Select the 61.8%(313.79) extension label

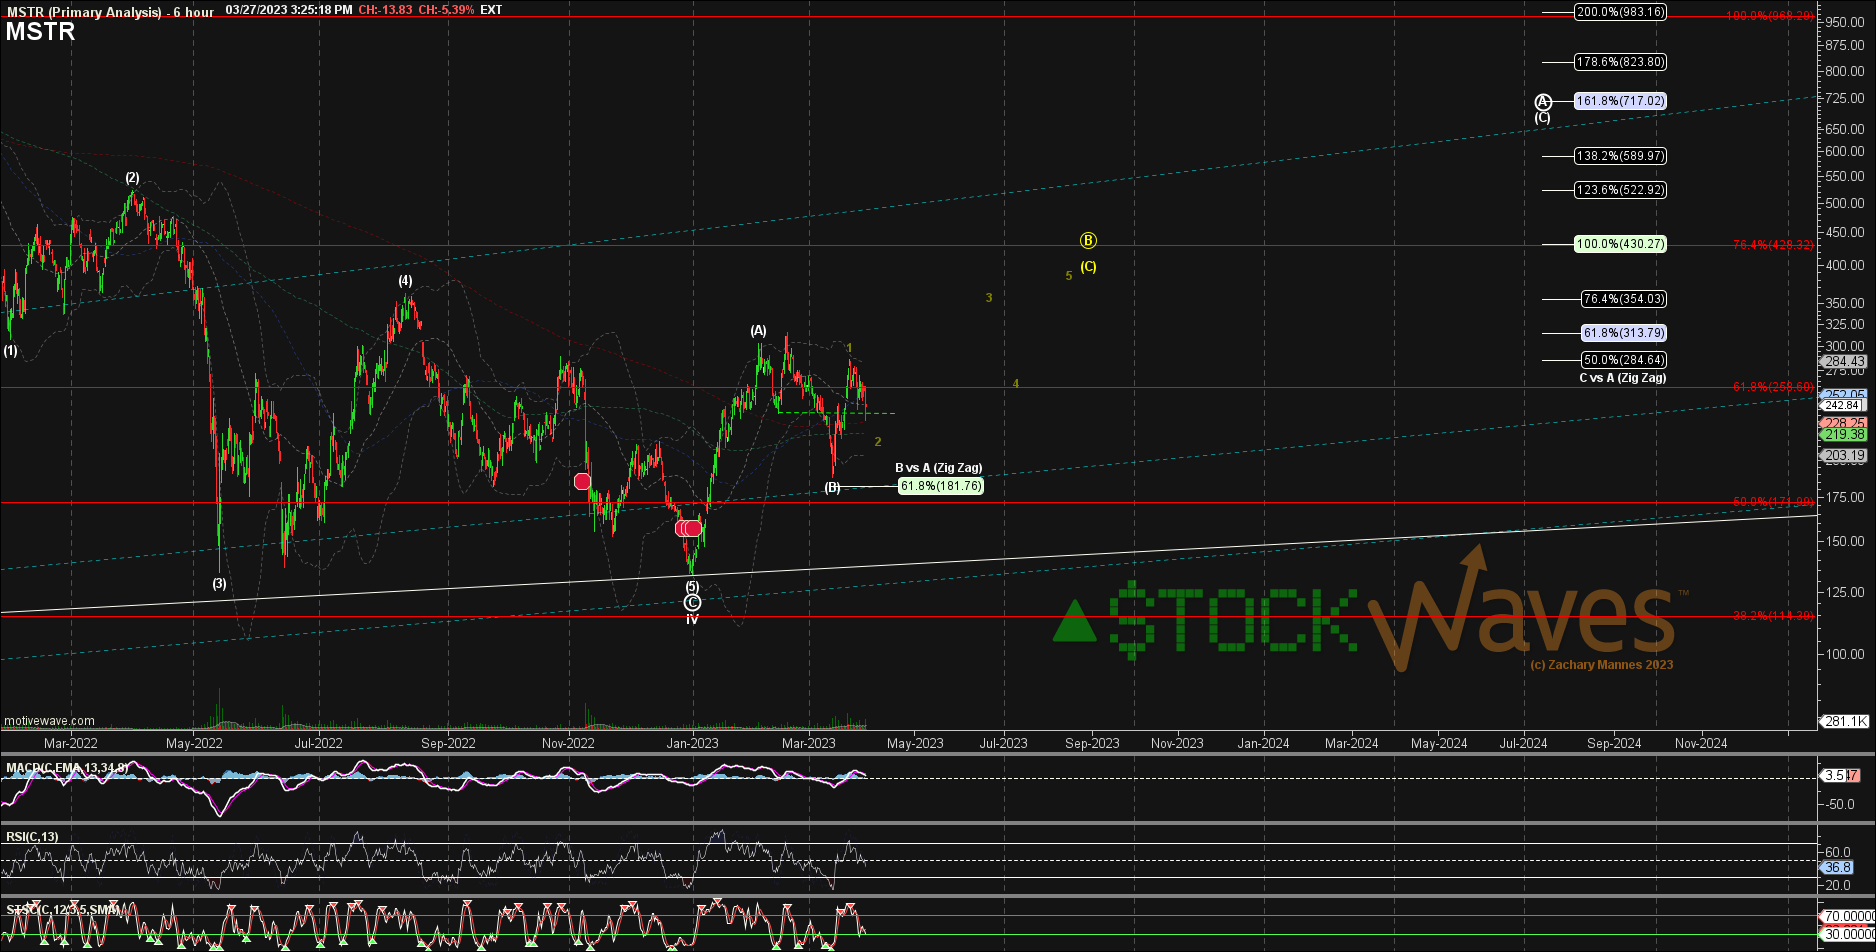pos(1624,333)
